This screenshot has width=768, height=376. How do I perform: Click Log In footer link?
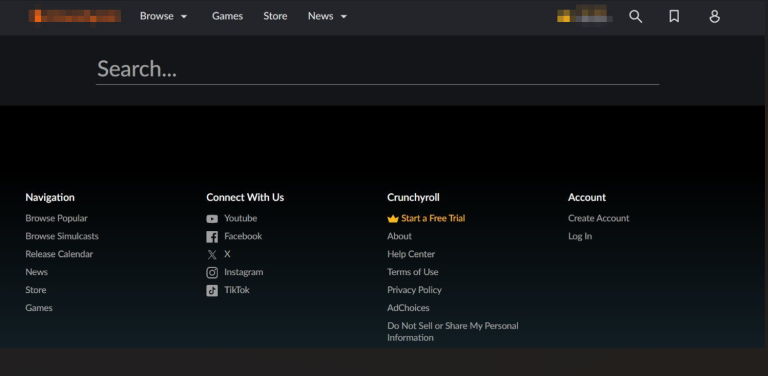click(x=580, y=236)
